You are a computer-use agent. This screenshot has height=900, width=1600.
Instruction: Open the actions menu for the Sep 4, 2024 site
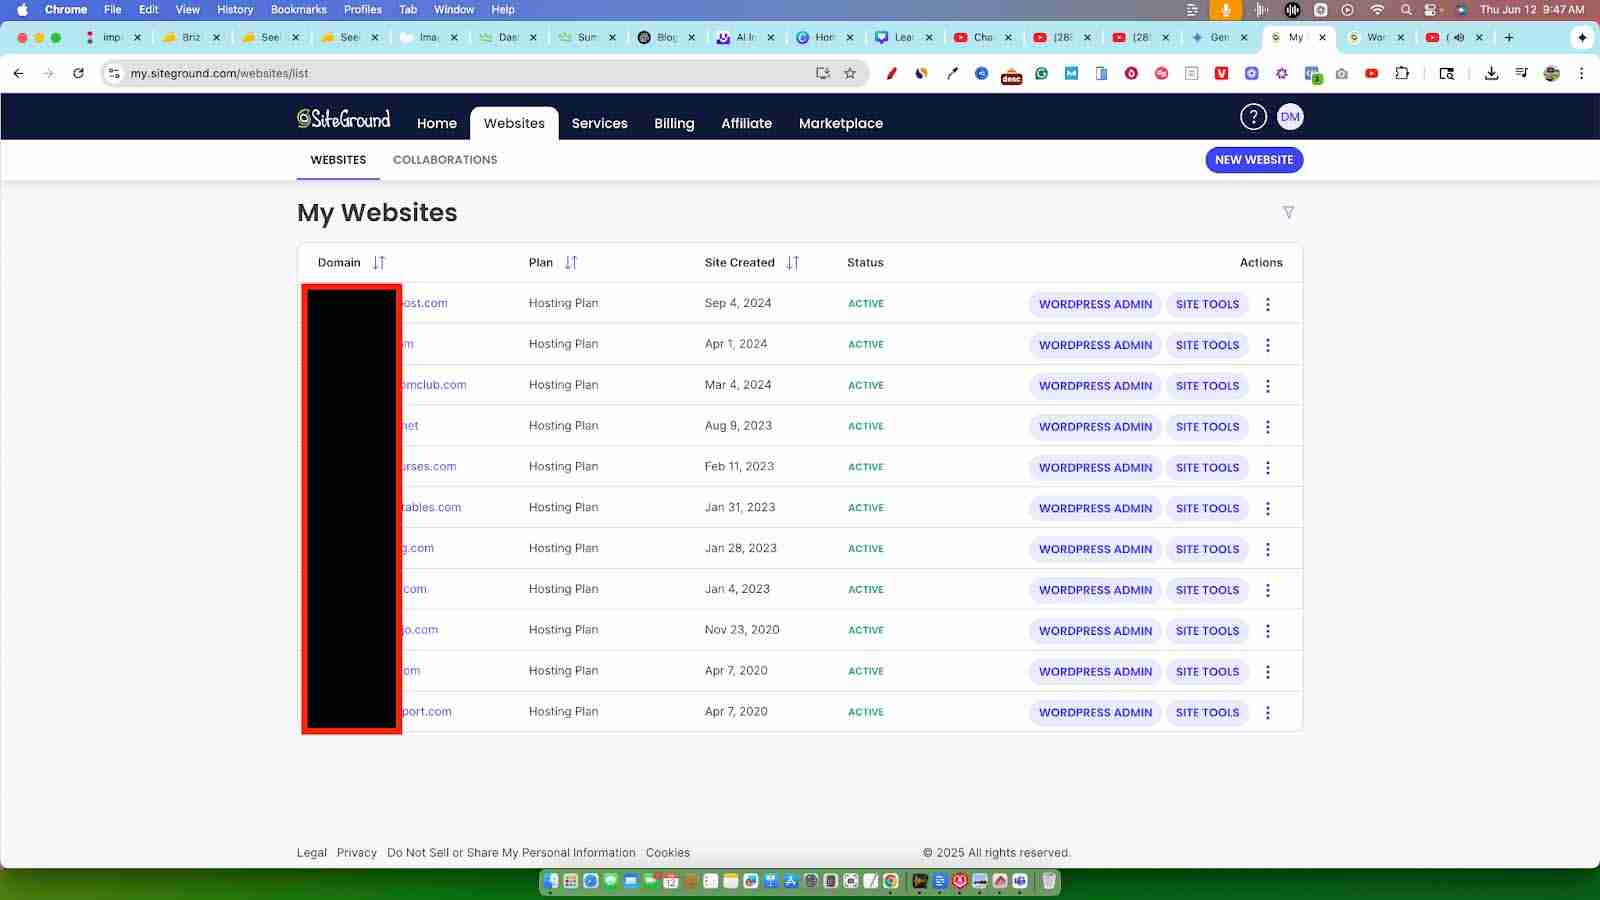[x=1267, y=303]
